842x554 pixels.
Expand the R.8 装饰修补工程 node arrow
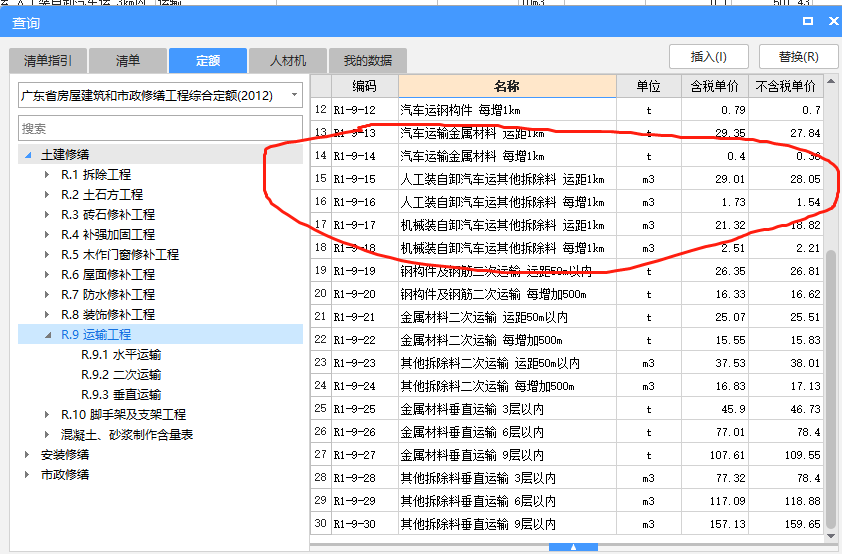pos(47,314)
